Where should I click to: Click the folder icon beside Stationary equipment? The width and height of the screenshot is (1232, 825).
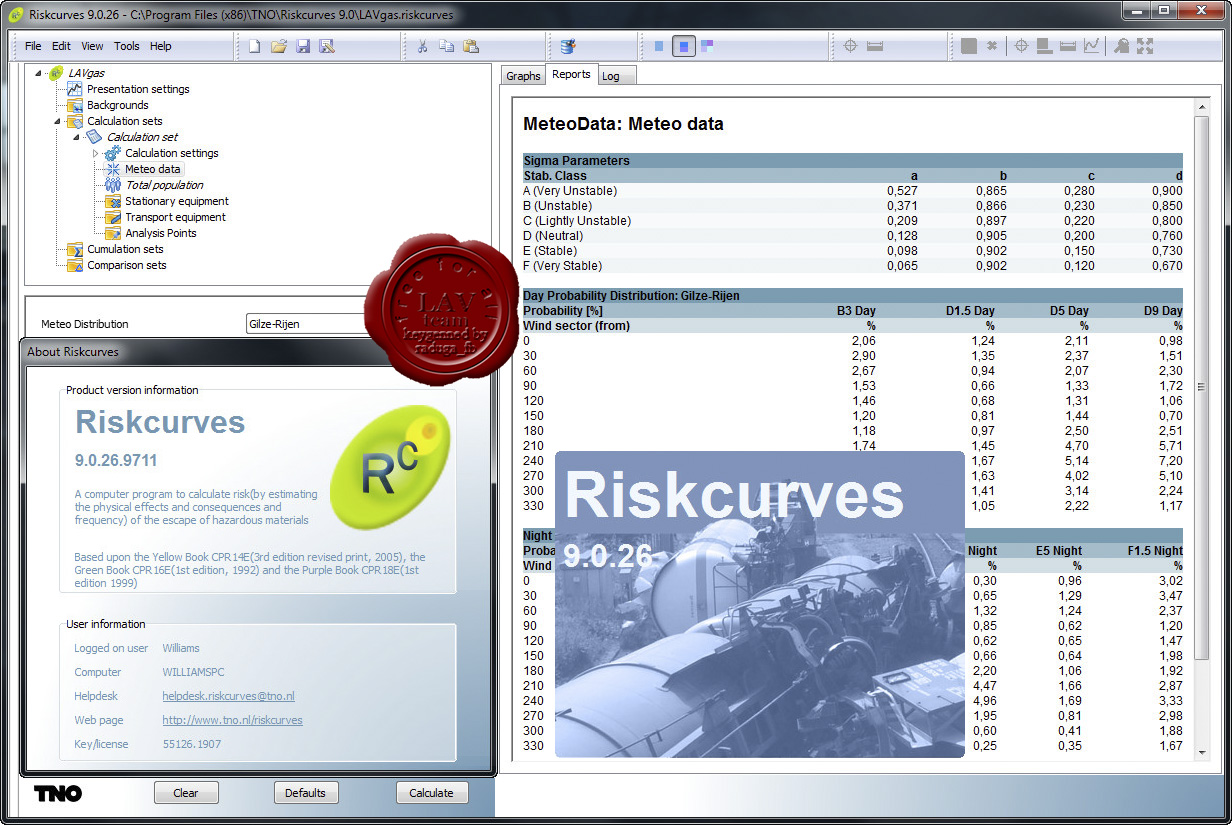(112, 201)
